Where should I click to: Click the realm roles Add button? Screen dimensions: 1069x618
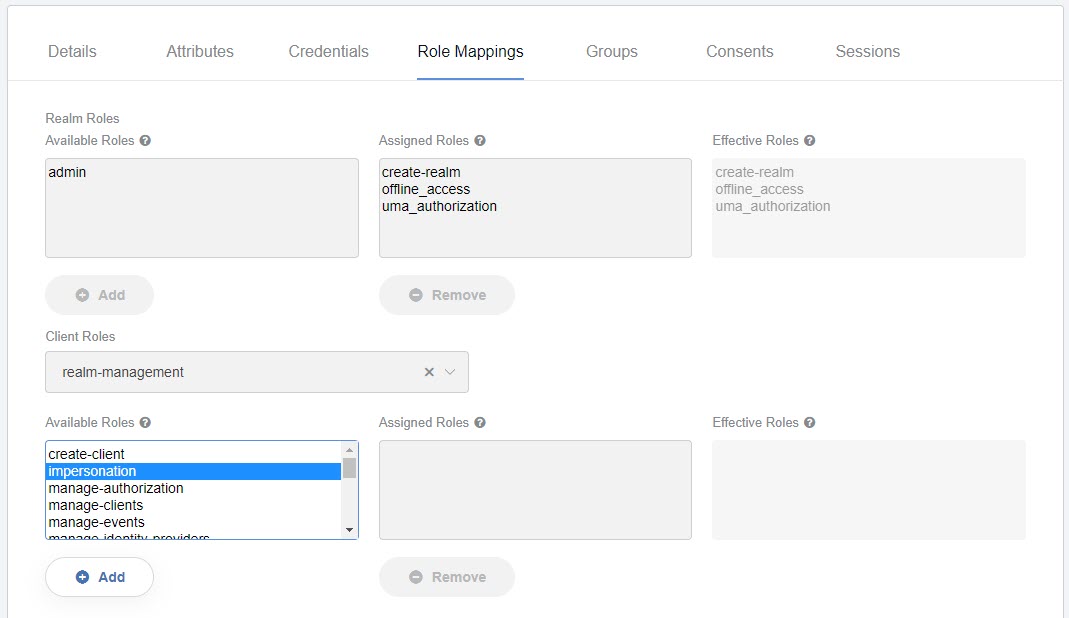coord(100,295)
